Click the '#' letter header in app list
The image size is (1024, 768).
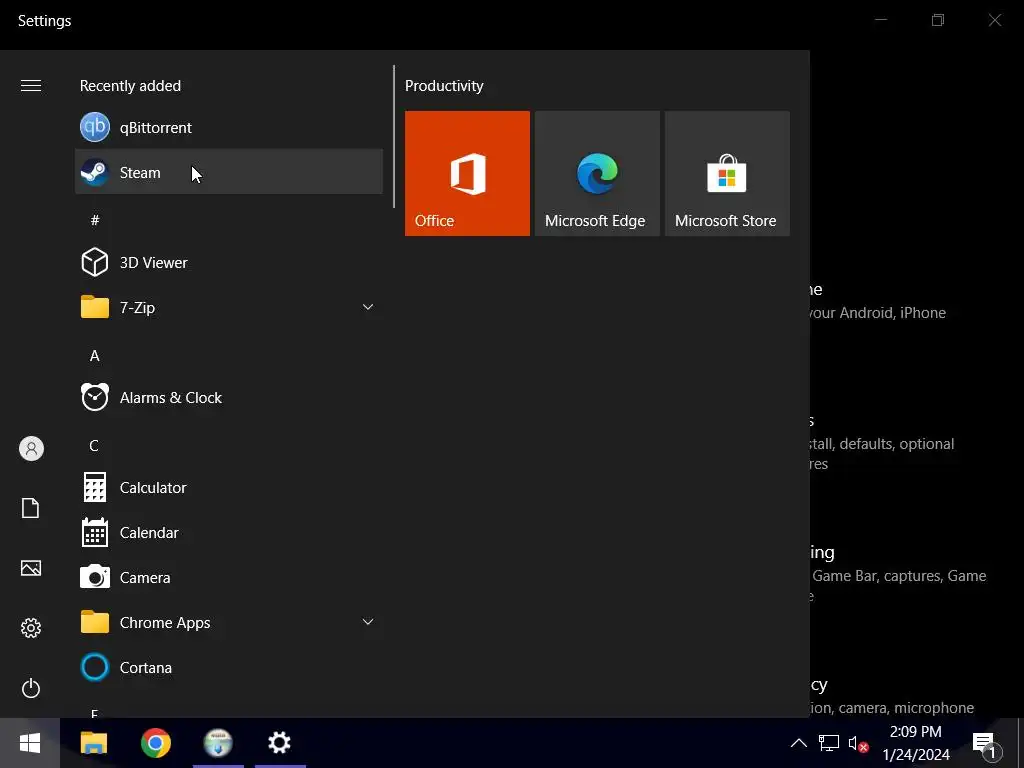point(95,220)
